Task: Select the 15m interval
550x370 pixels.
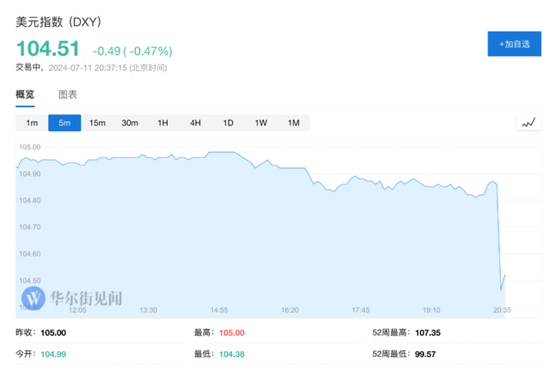Action: tap(97, 123)
